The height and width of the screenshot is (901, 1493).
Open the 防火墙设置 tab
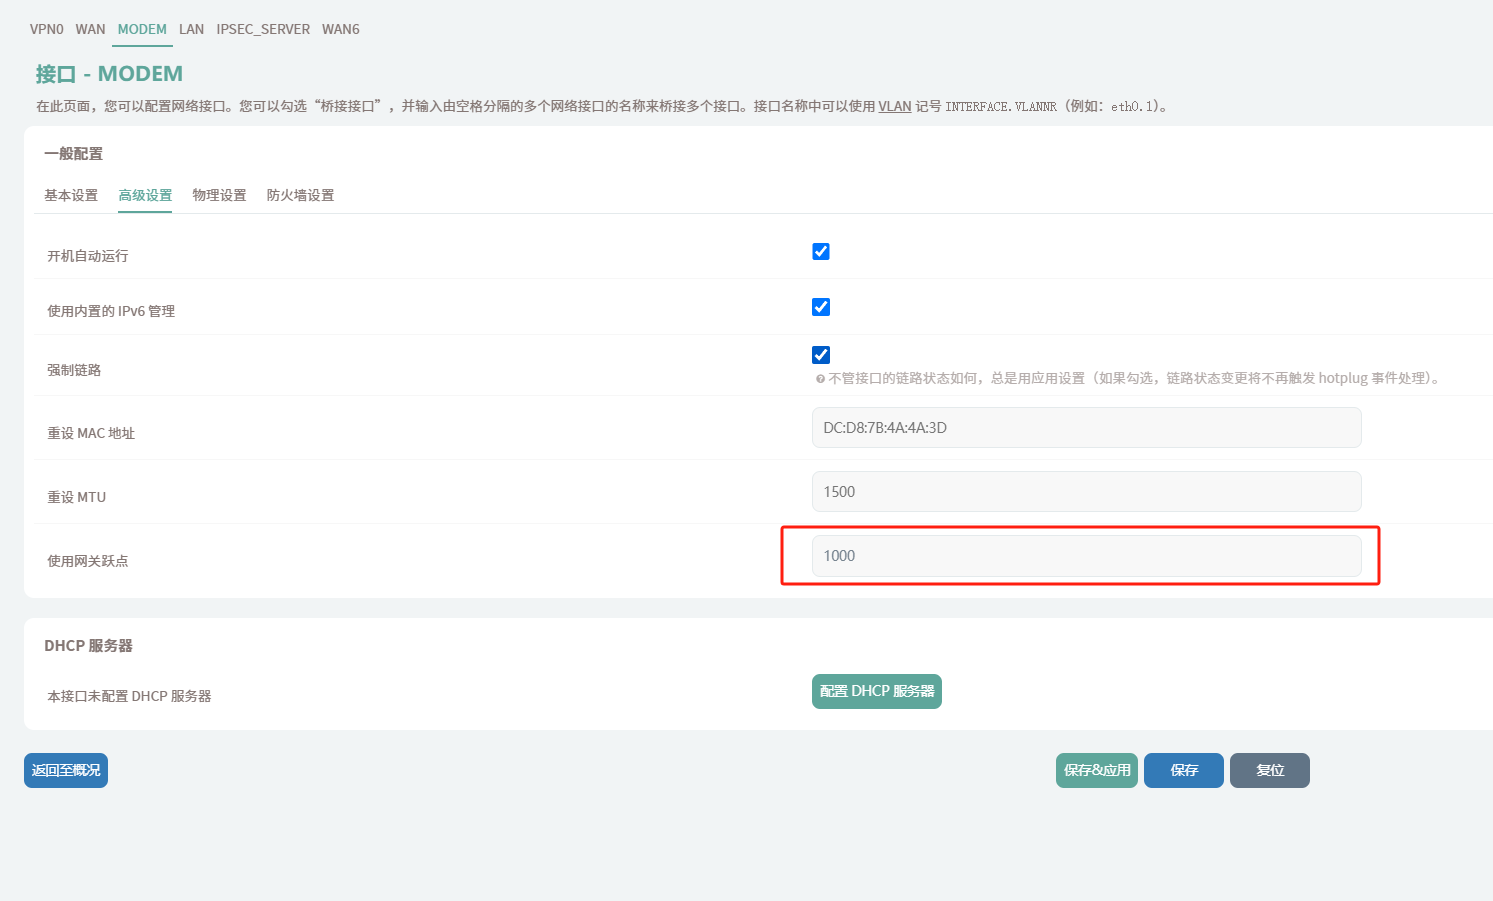[300, 195]
